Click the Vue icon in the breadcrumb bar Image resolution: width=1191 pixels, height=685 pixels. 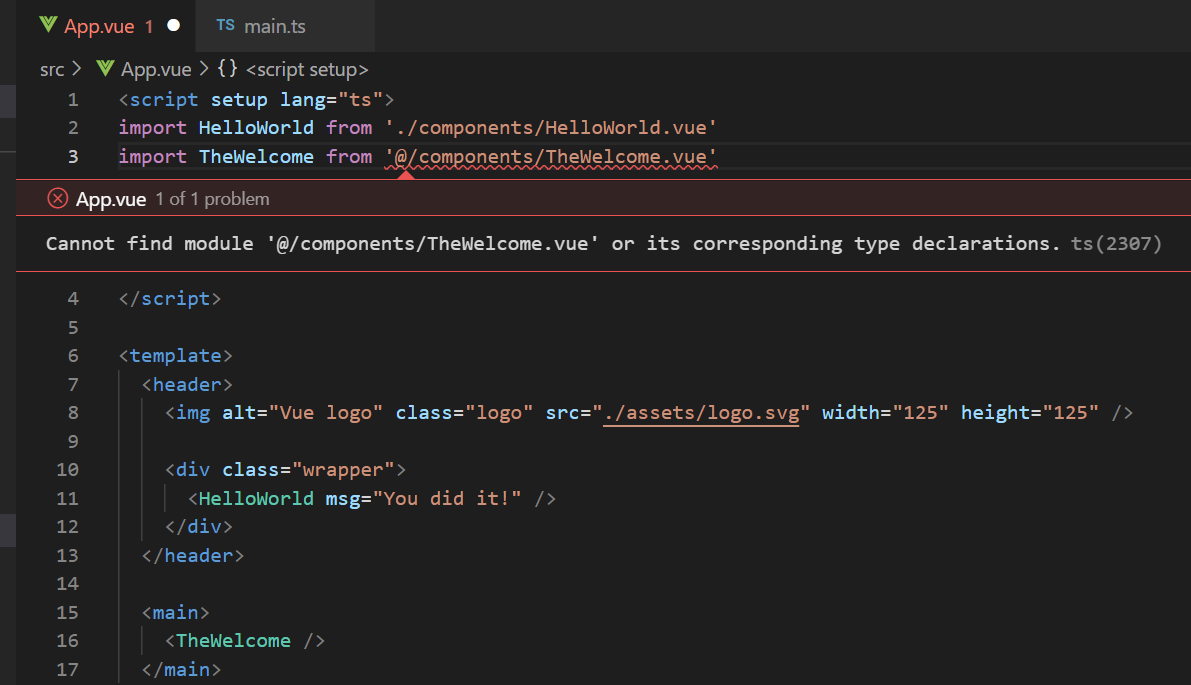104,69
